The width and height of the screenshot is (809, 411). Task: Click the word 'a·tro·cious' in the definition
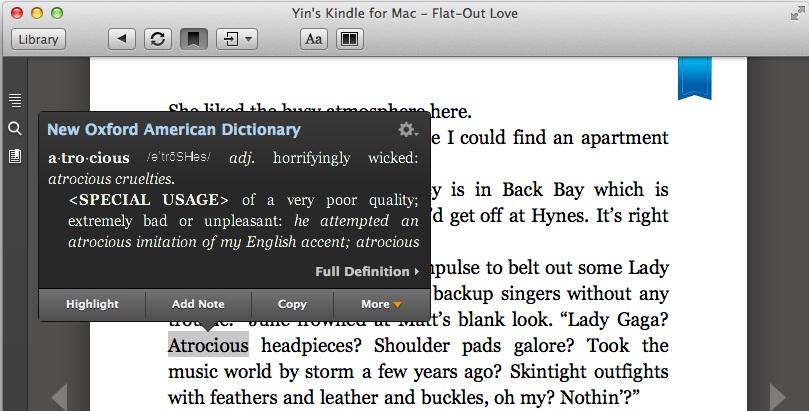(89, 158)
